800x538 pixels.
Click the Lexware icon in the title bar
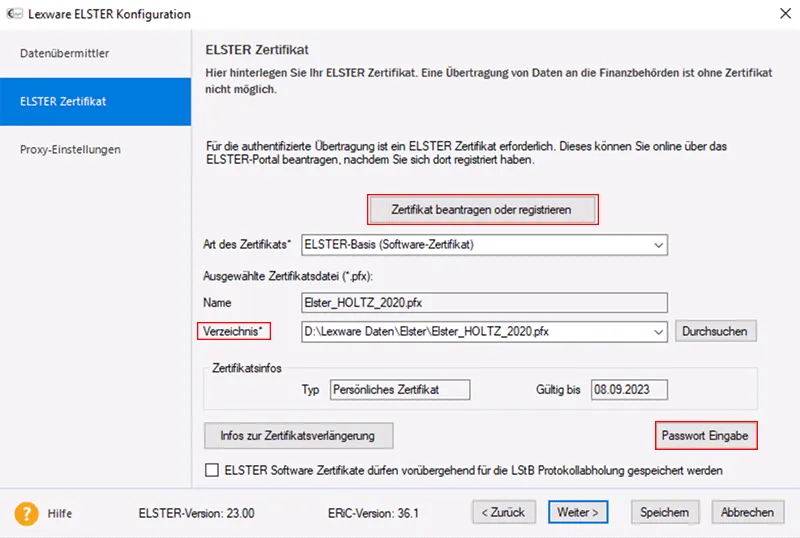(14, 14)
